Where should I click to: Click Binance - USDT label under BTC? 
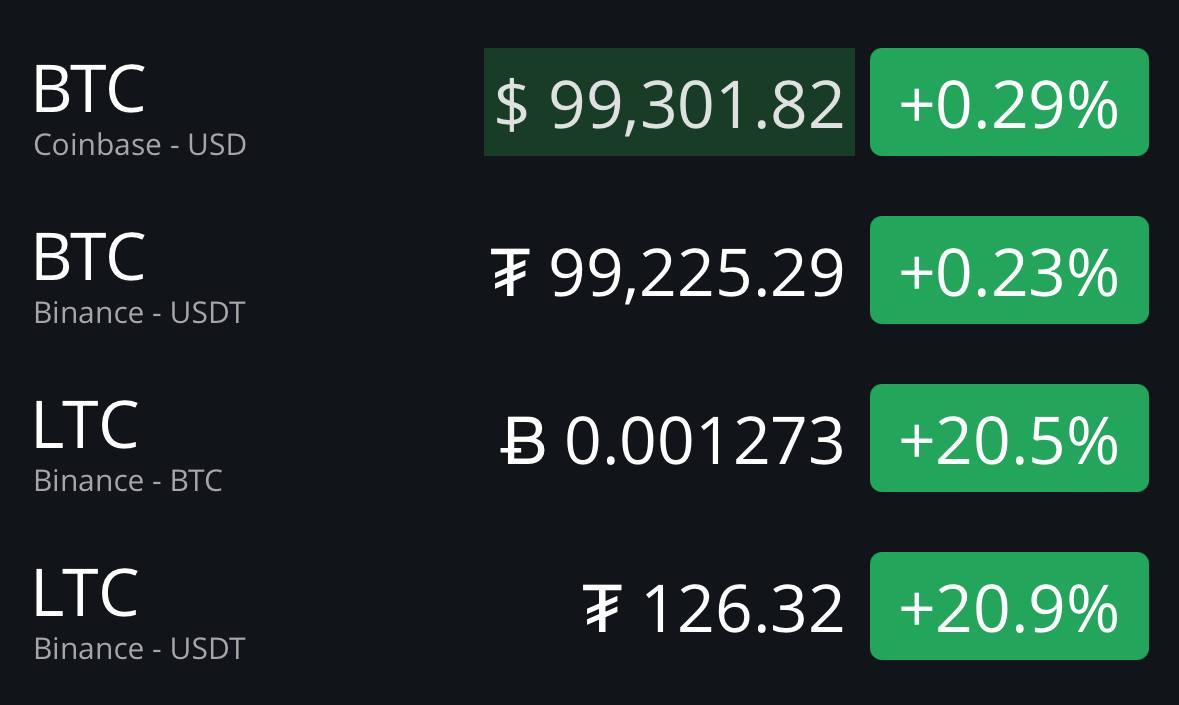click(140, 313)
